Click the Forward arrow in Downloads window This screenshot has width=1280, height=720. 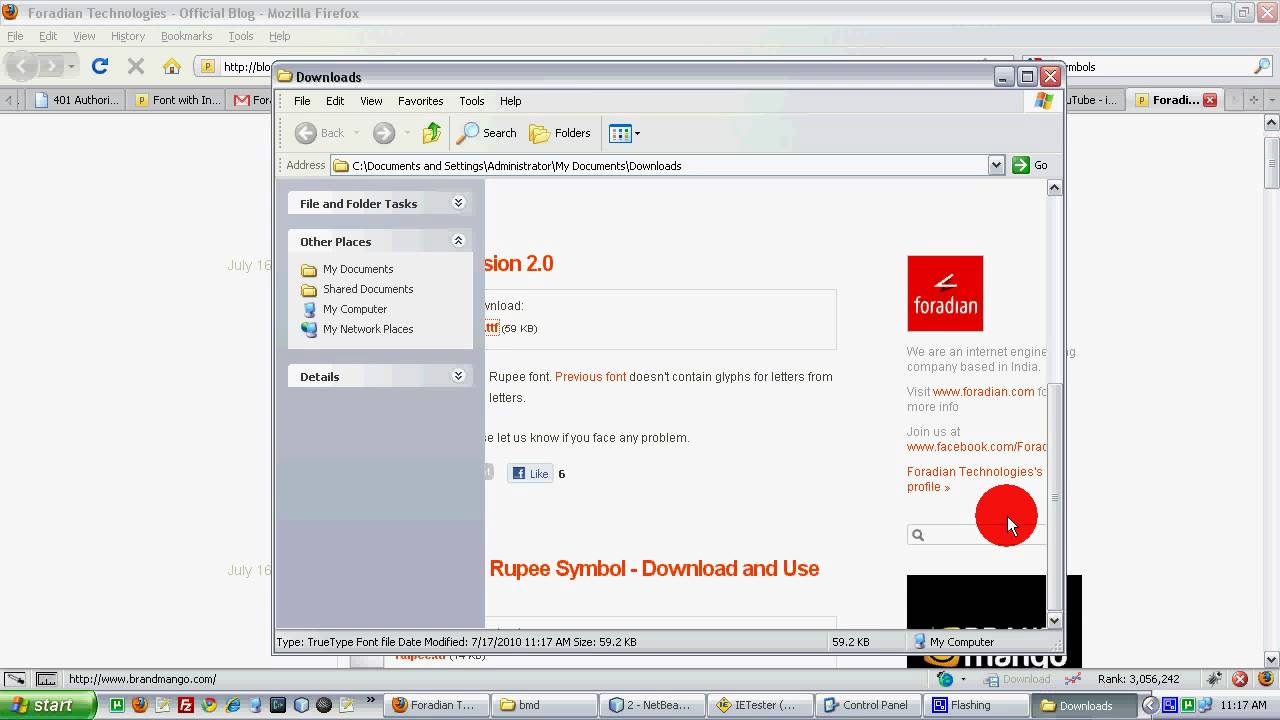pos(384,133)
